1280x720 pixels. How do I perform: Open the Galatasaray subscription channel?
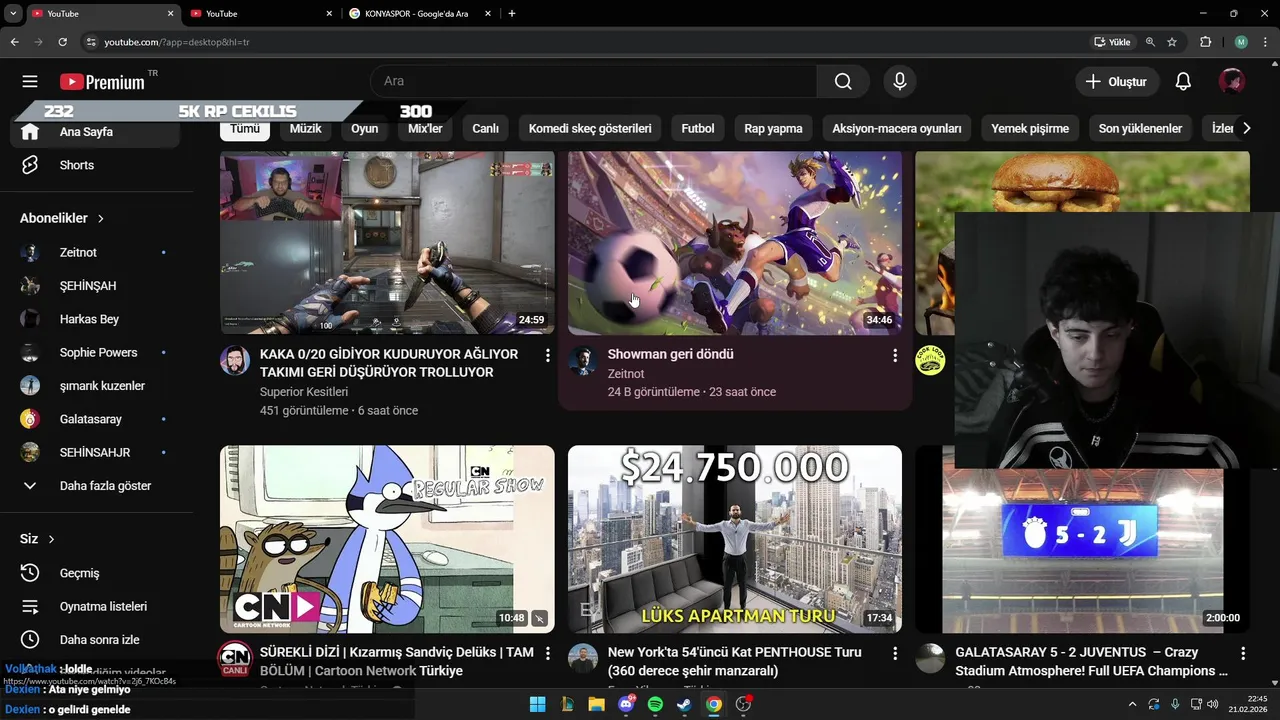coord(95,419)
